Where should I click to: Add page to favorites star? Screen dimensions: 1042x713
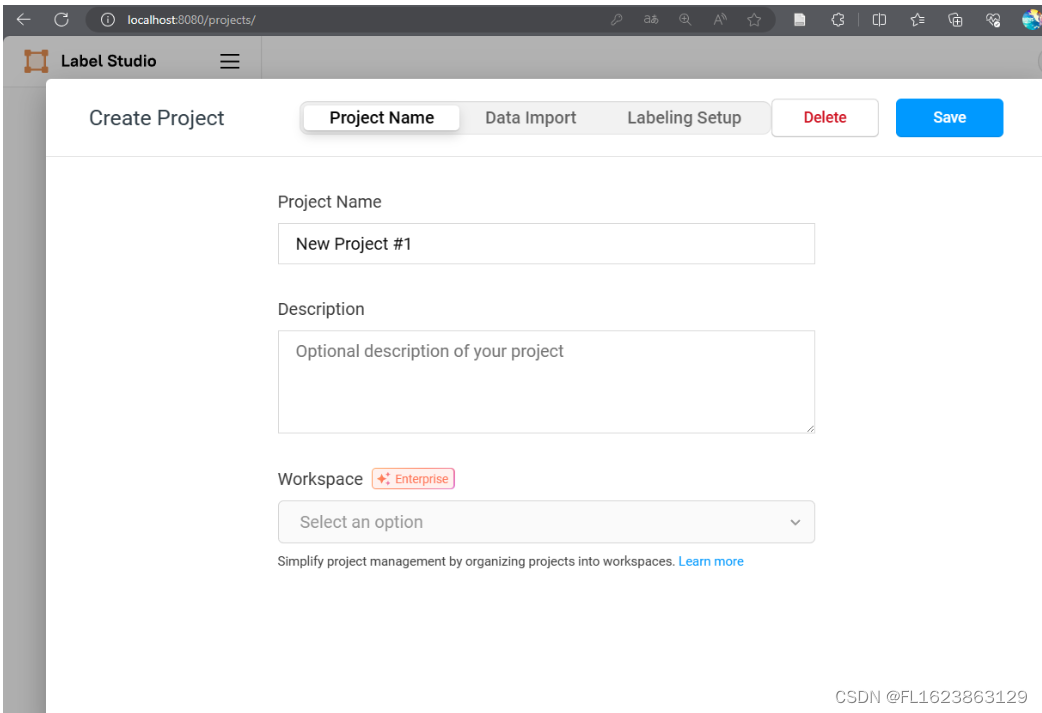point(754,19)
